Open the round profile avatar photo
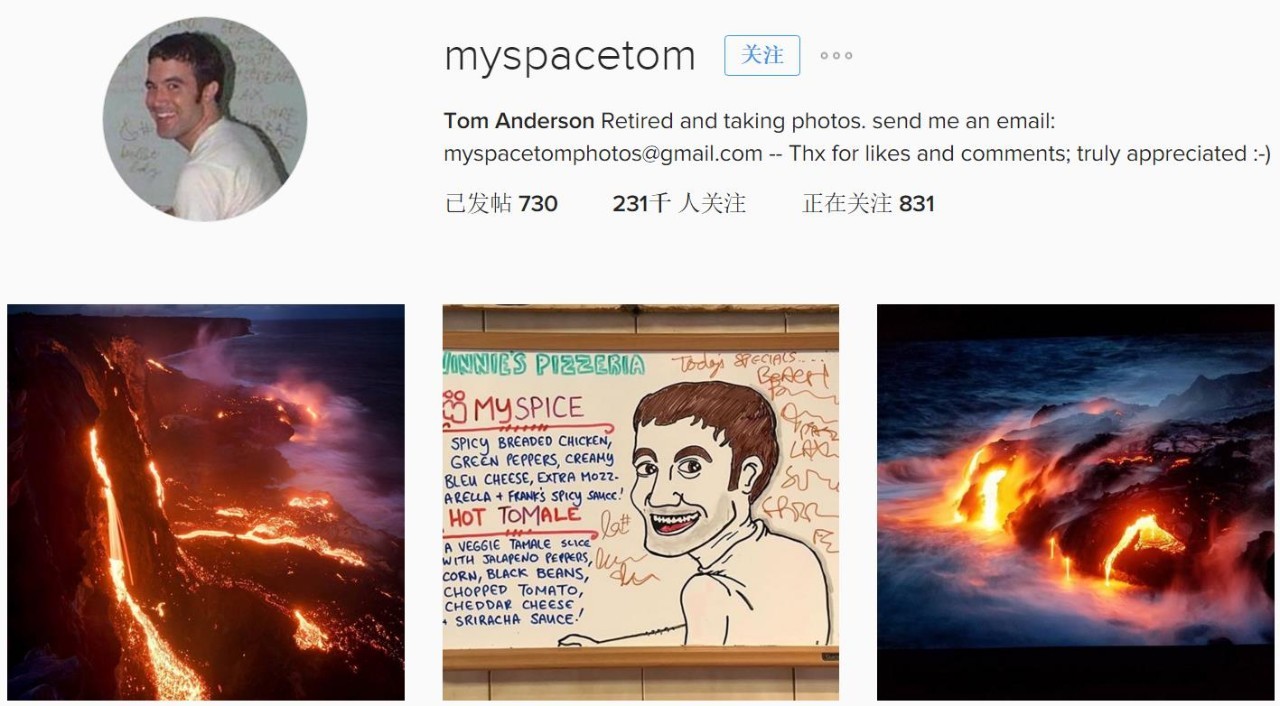This screenshot has width=1280, height=706. (x=205, y=119)
